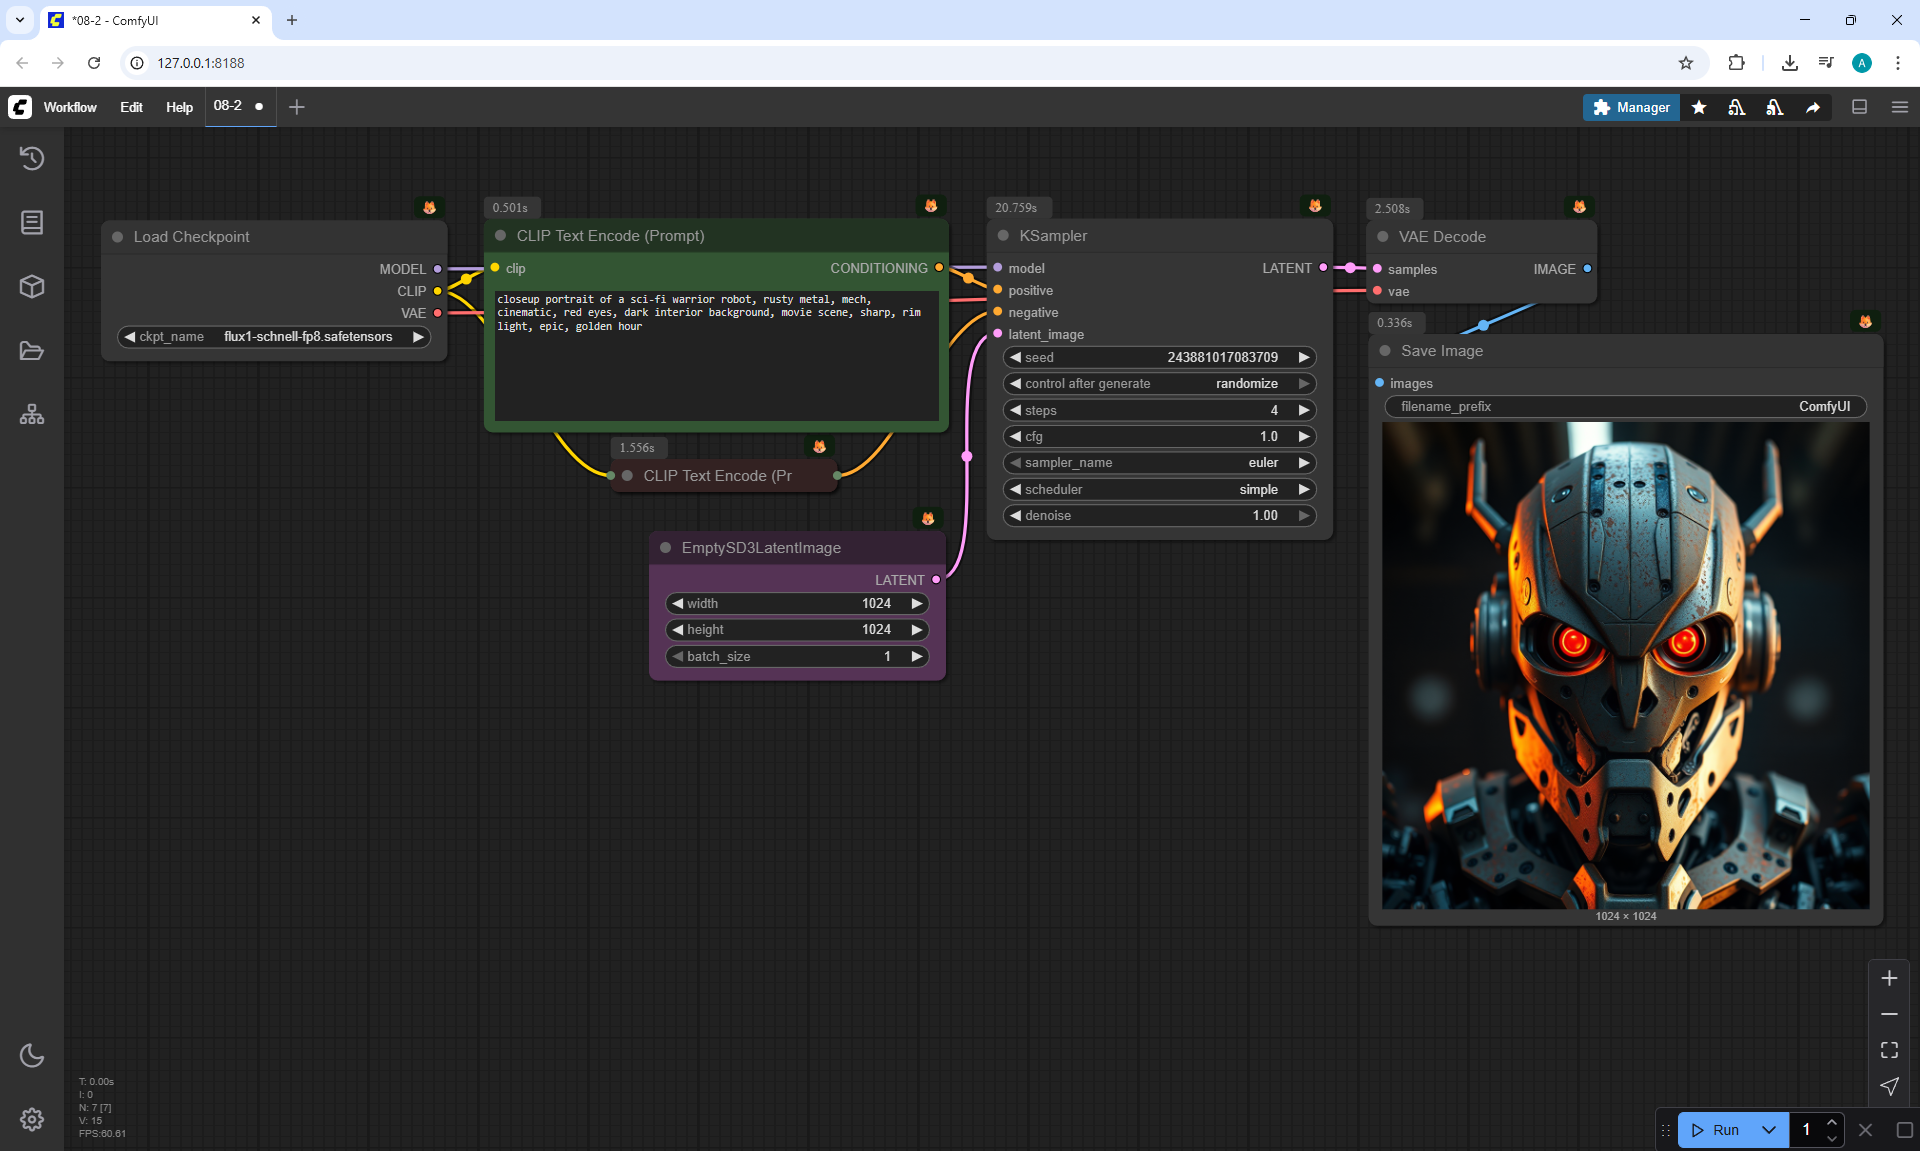This screenshot has height=1151, width=1920.
Task: Click the share arrow icon
Action: tap(1813, 107)
